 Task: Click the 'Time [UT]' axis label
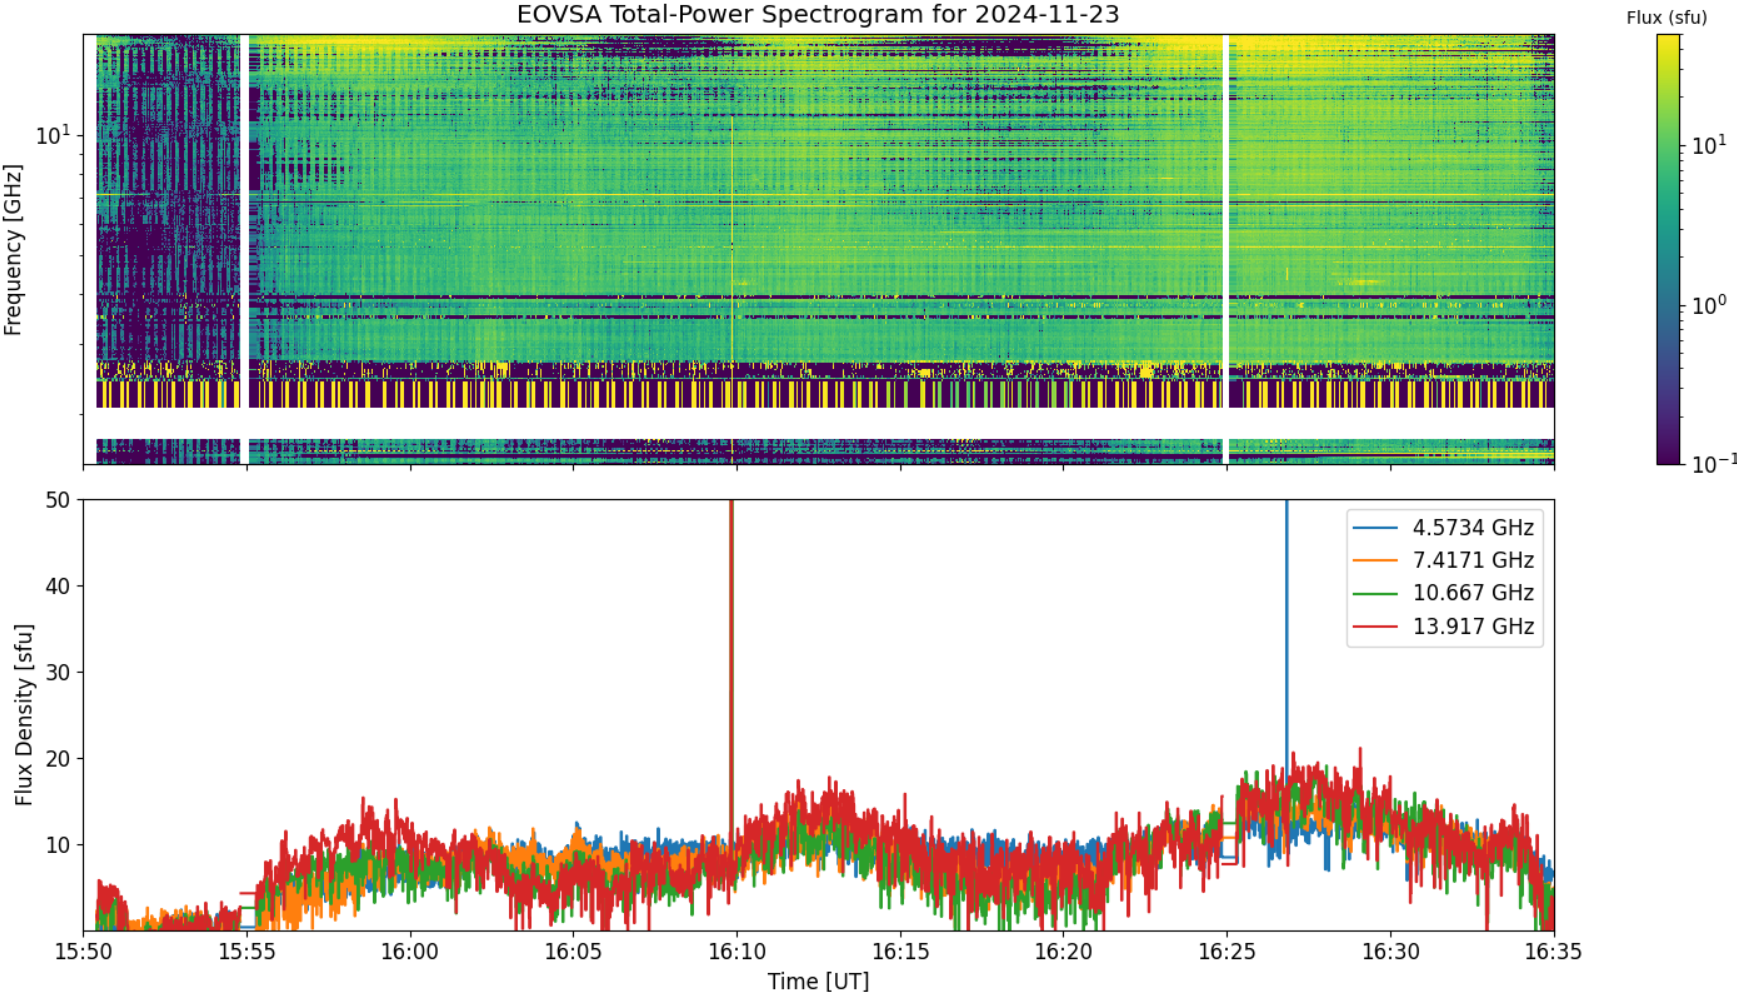tap(818, 981)
